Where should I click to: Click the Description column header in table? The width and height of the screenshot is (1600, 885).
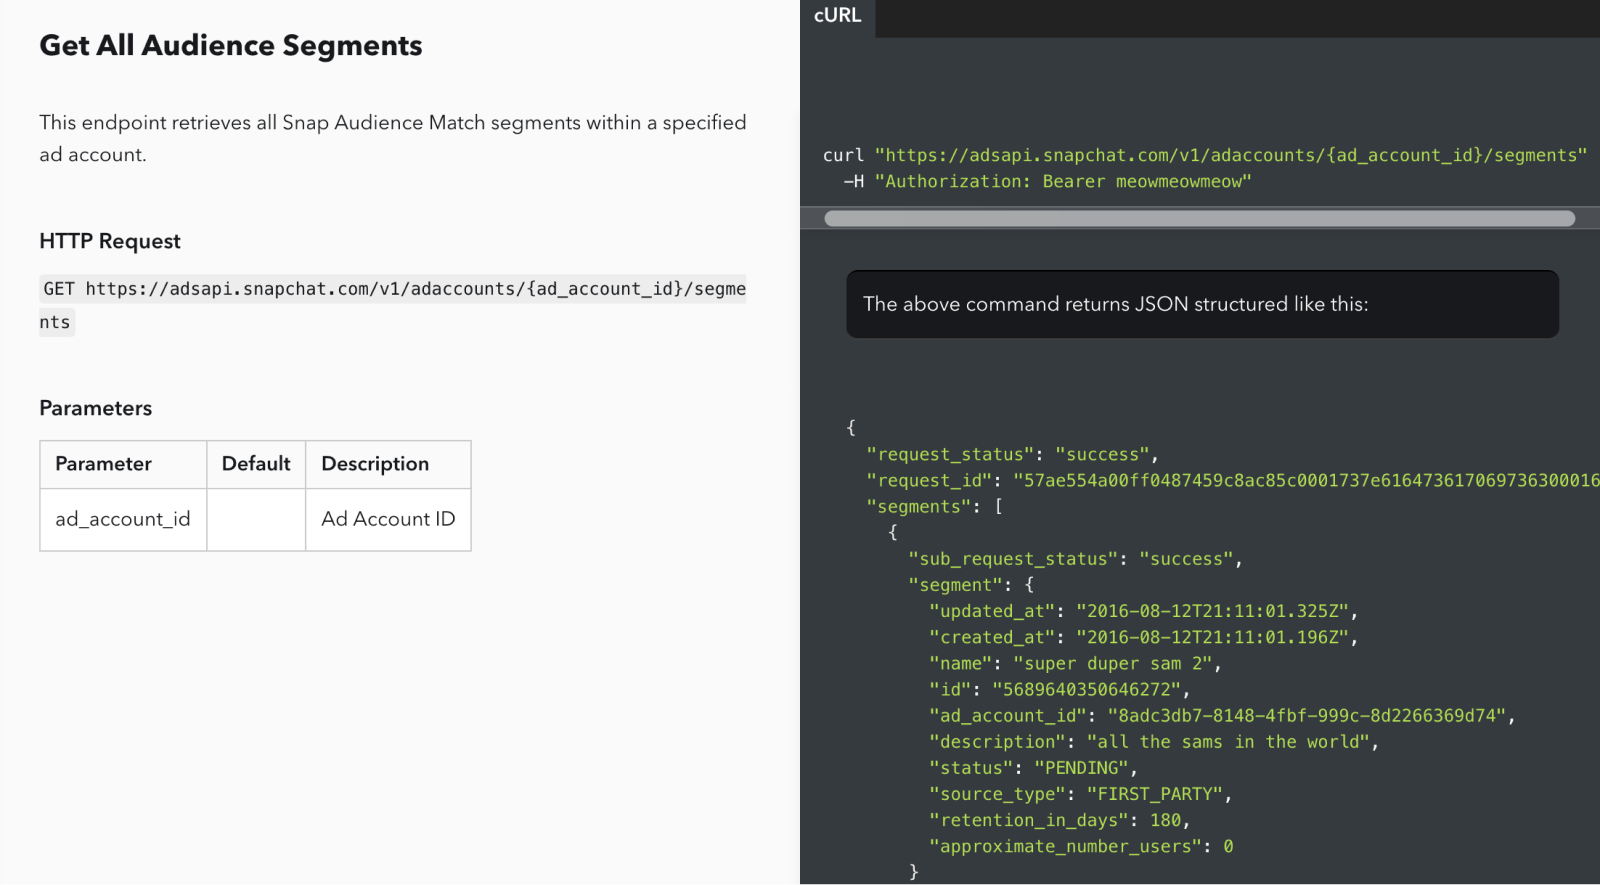pyautogui.click(x=375, y=464)
